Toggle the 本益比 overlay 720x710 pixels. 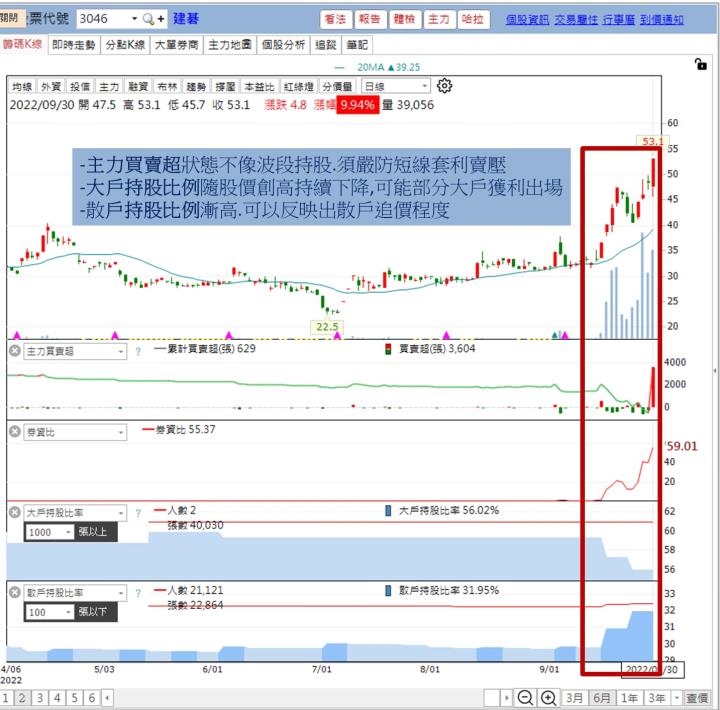259,86
